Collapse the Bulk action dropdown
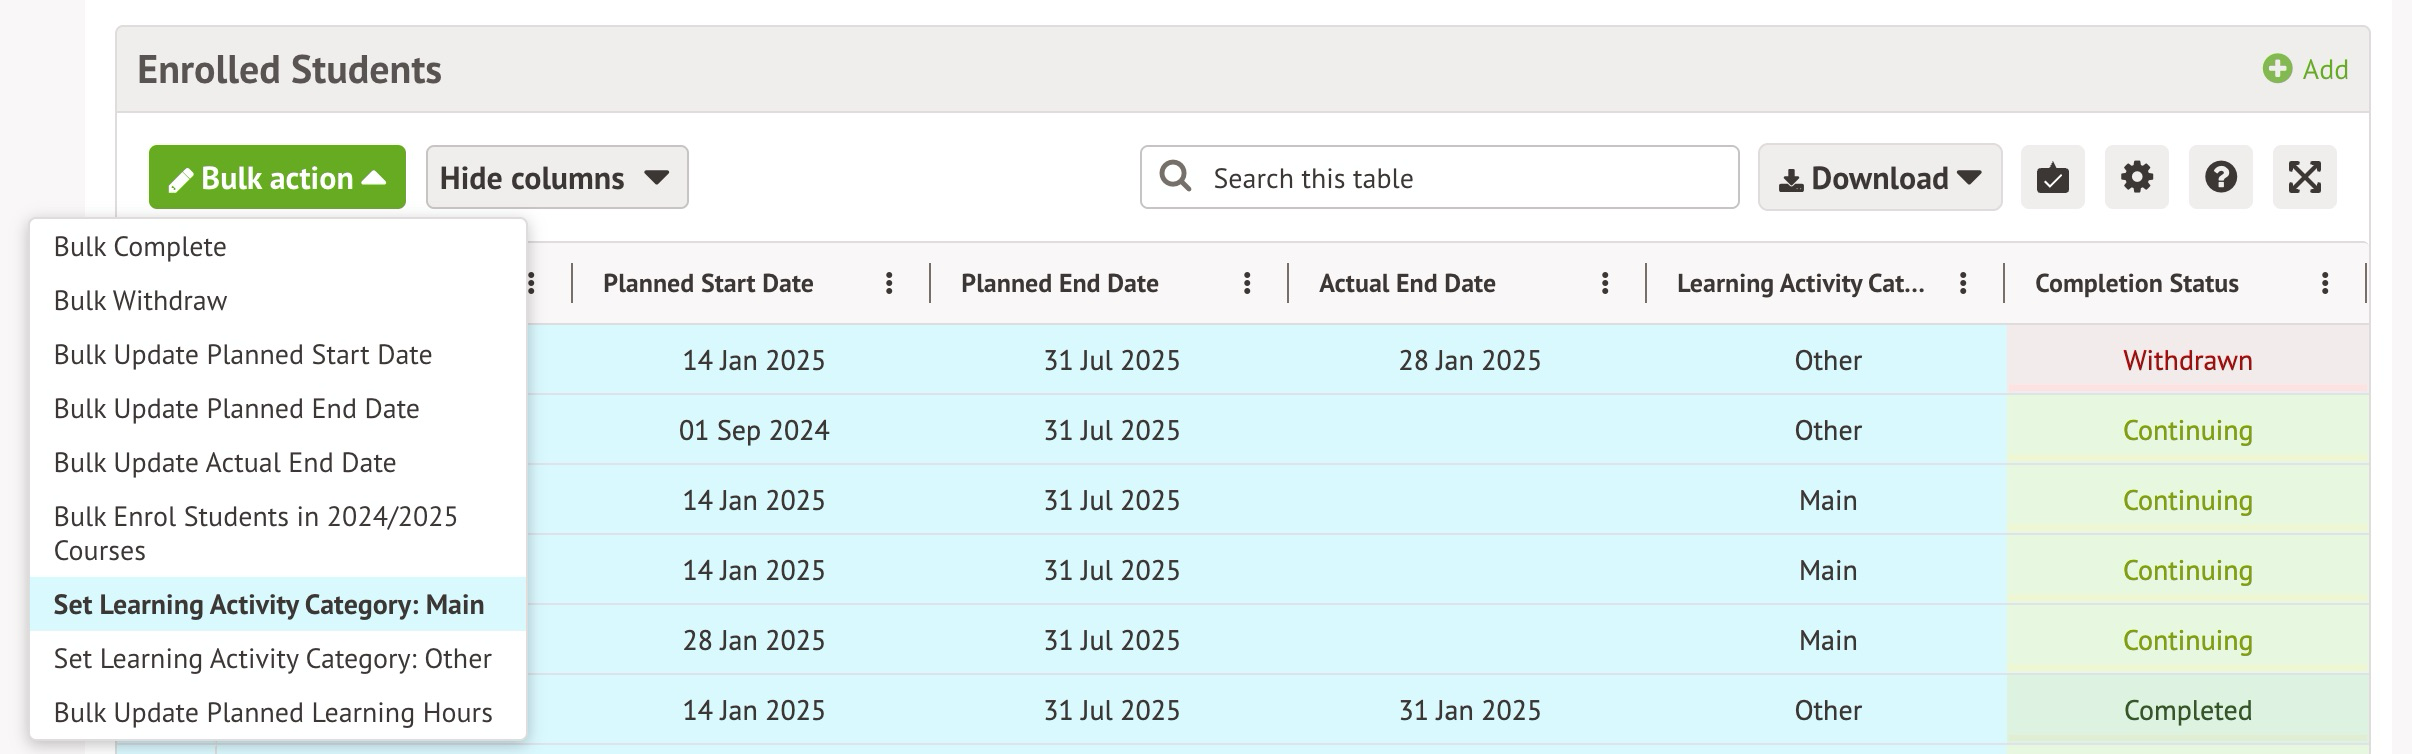The height and width of the screenshot is (754, 2412). pos(277,178)
